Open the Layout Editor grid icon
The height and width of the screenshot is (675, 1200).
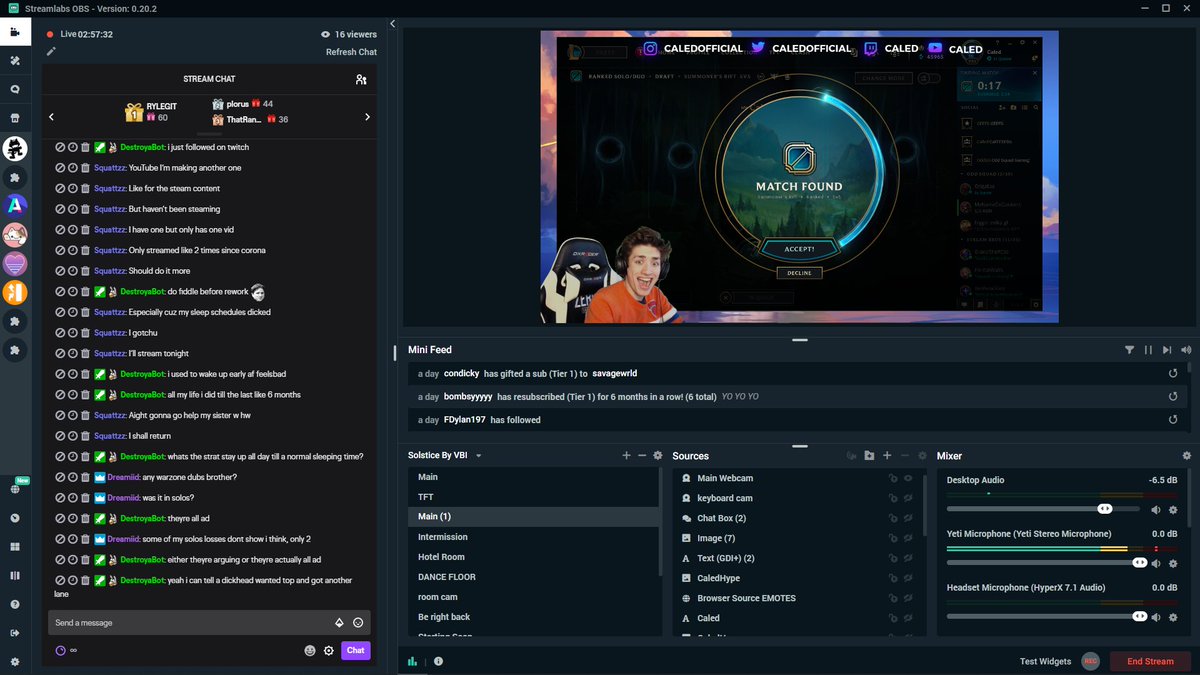pos(14,547)
